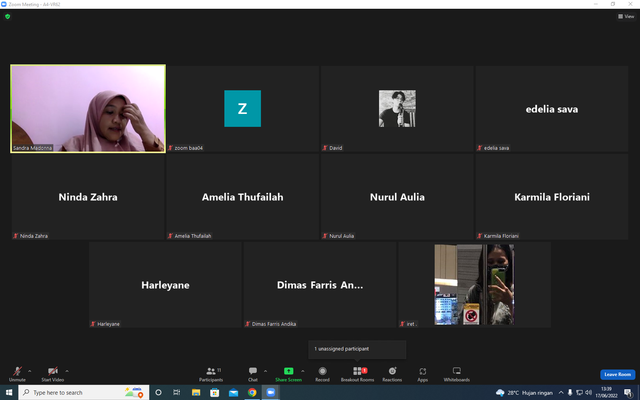This screenshot has width=640, height=400.
Task: Open Zoom Apps
Action: tap(422, 373)
